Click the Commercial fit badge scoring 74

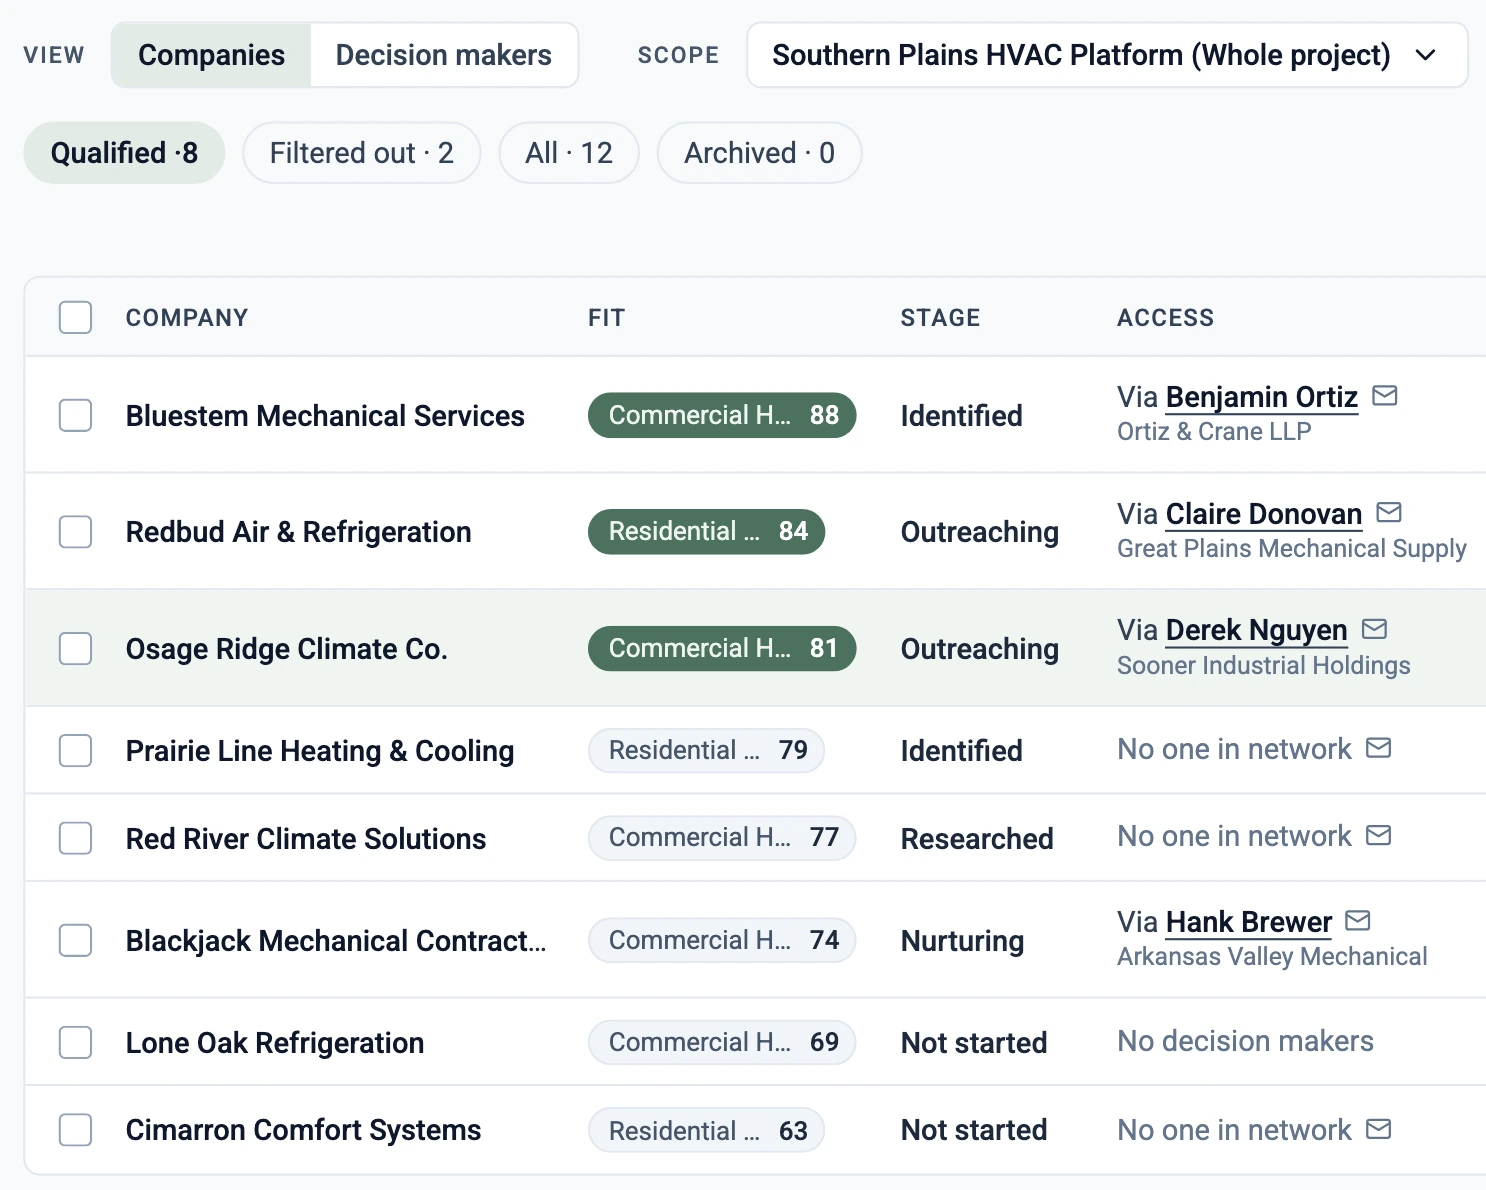(x=722, y=940)
